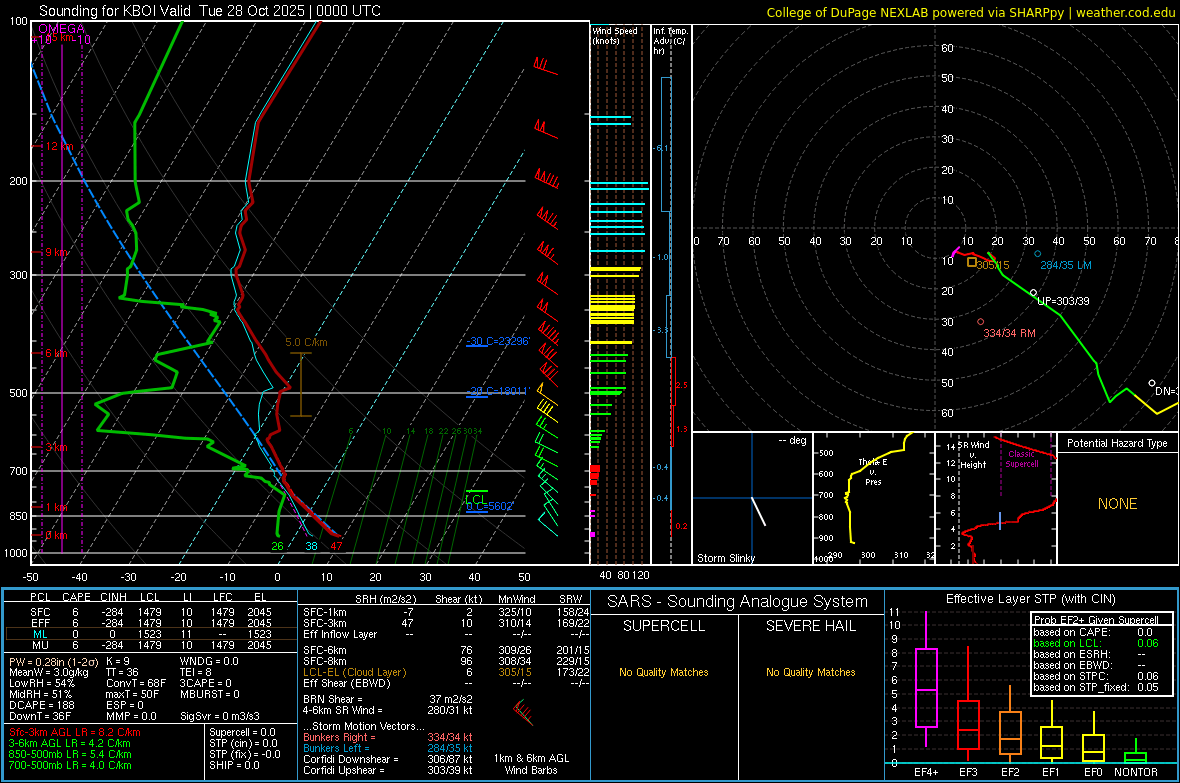Click the 284/35 LM hodograph label

1066,265
